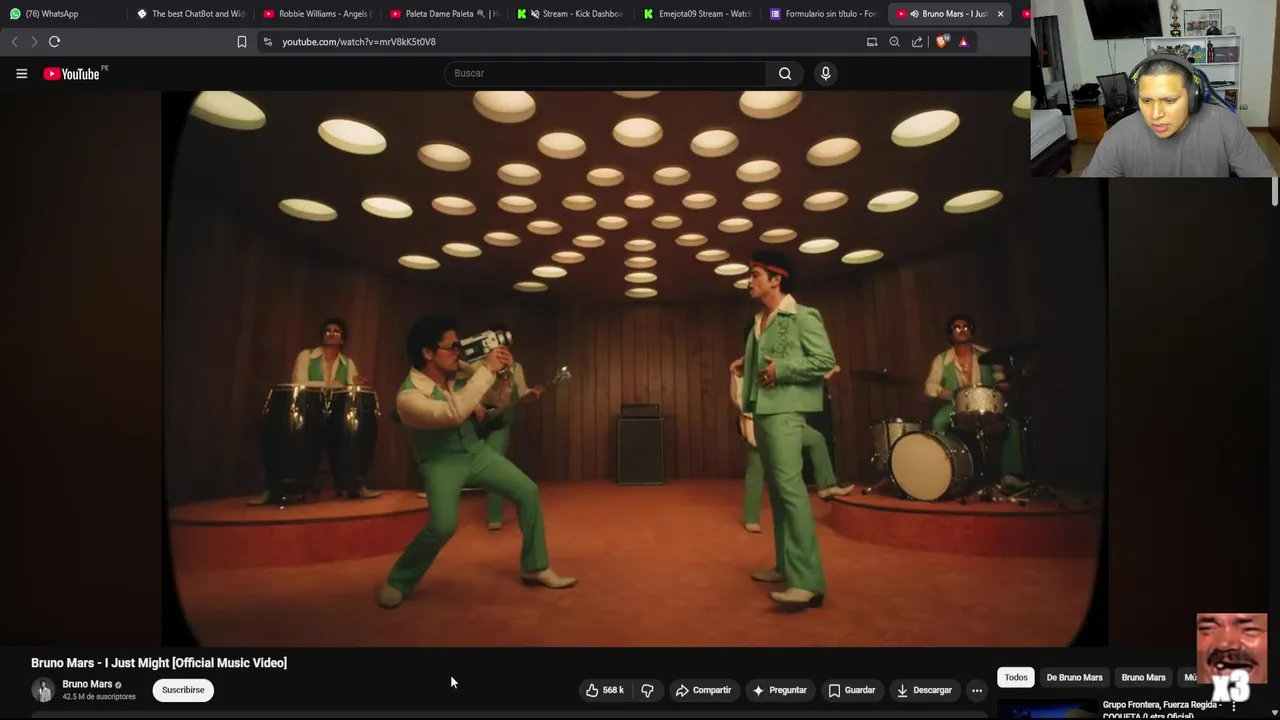Open the zoom magnifier icon in address bar

894,42
